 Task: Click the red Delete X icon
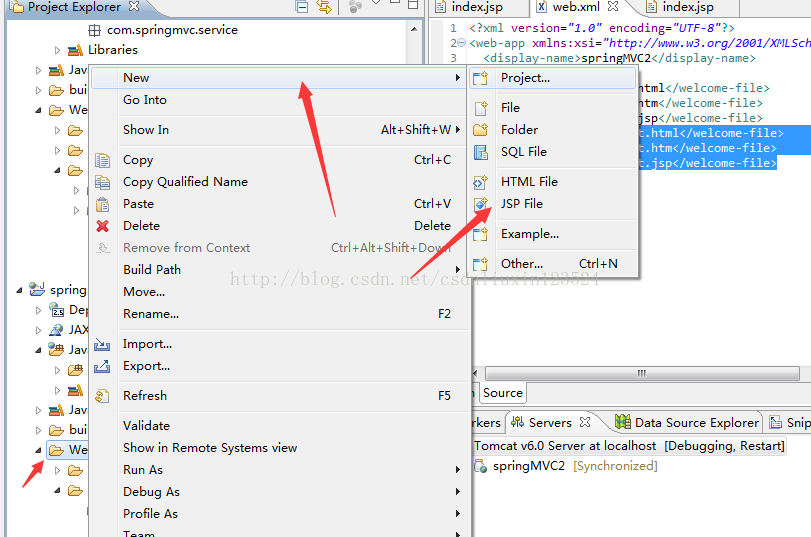pos(102,226)
